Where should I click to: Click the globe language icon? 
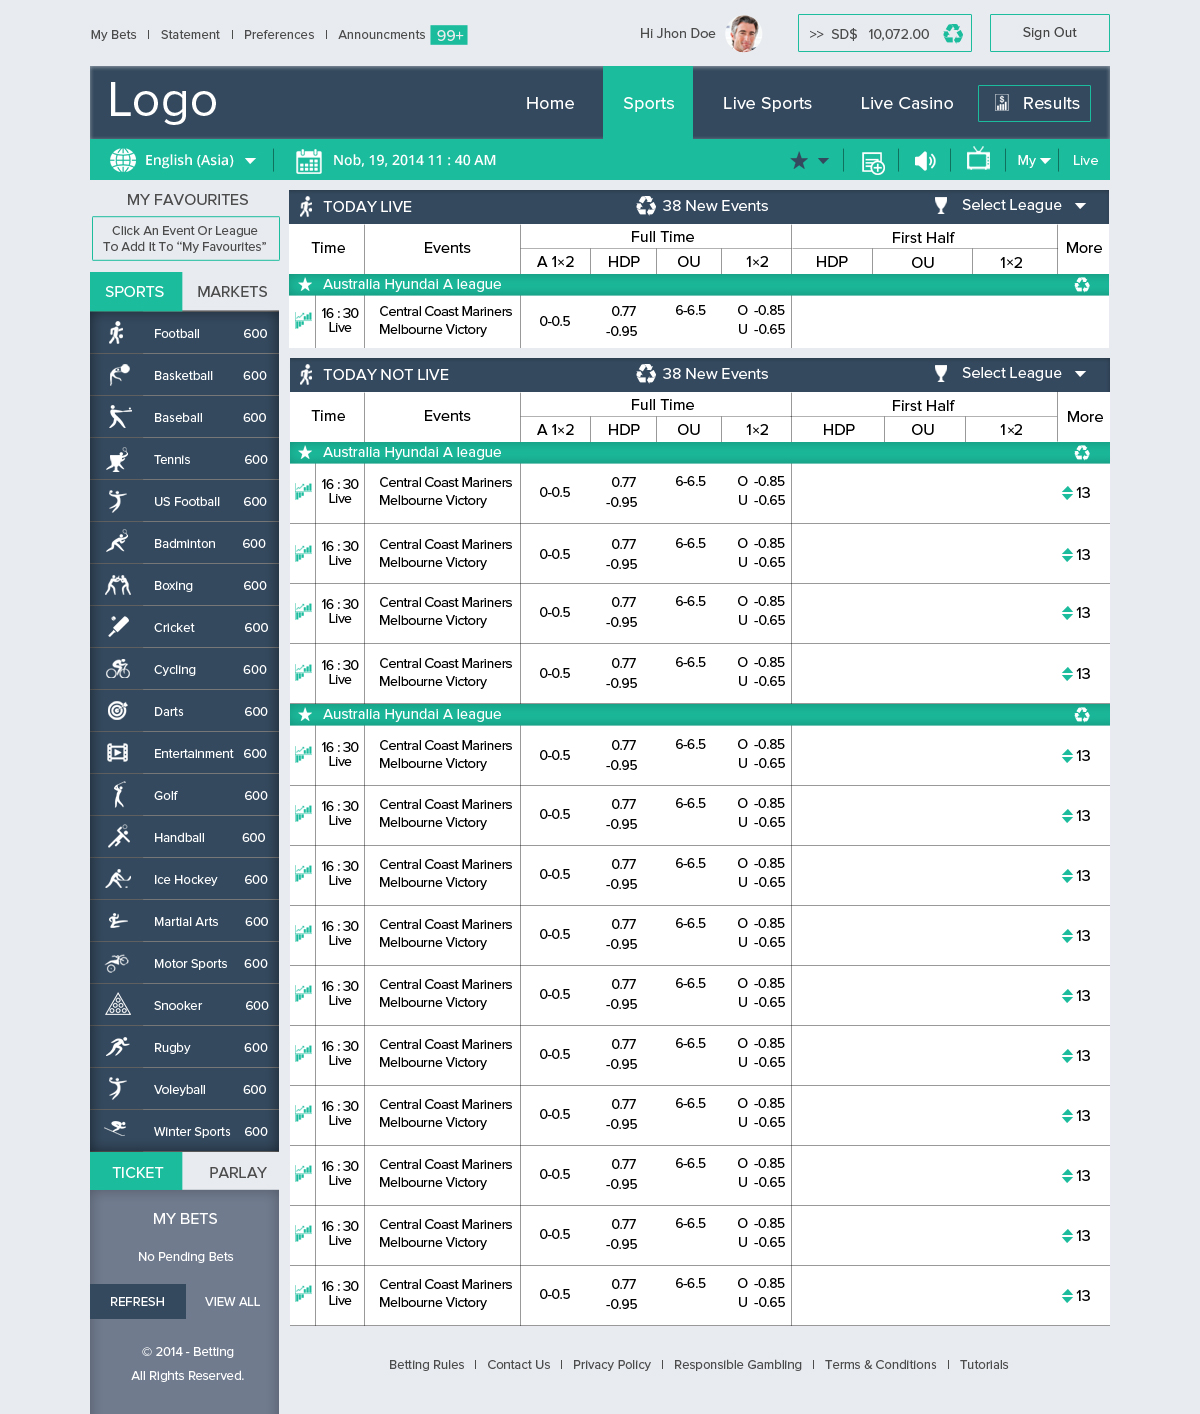[x=123, y=160]
